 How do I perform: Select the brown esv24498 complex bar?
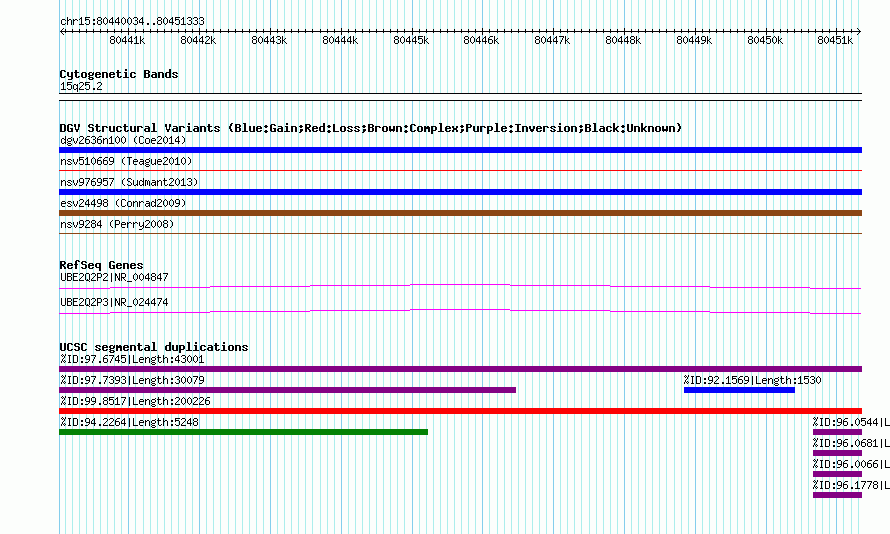coord(460,213)
